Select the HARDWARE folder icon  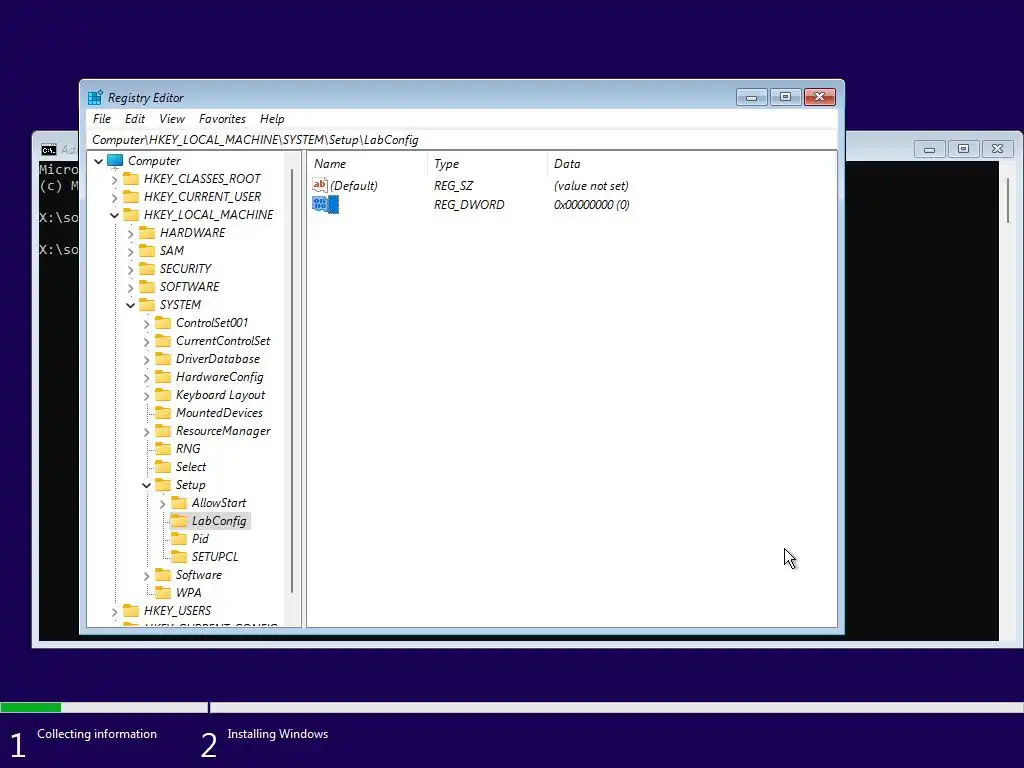(147, 232)
